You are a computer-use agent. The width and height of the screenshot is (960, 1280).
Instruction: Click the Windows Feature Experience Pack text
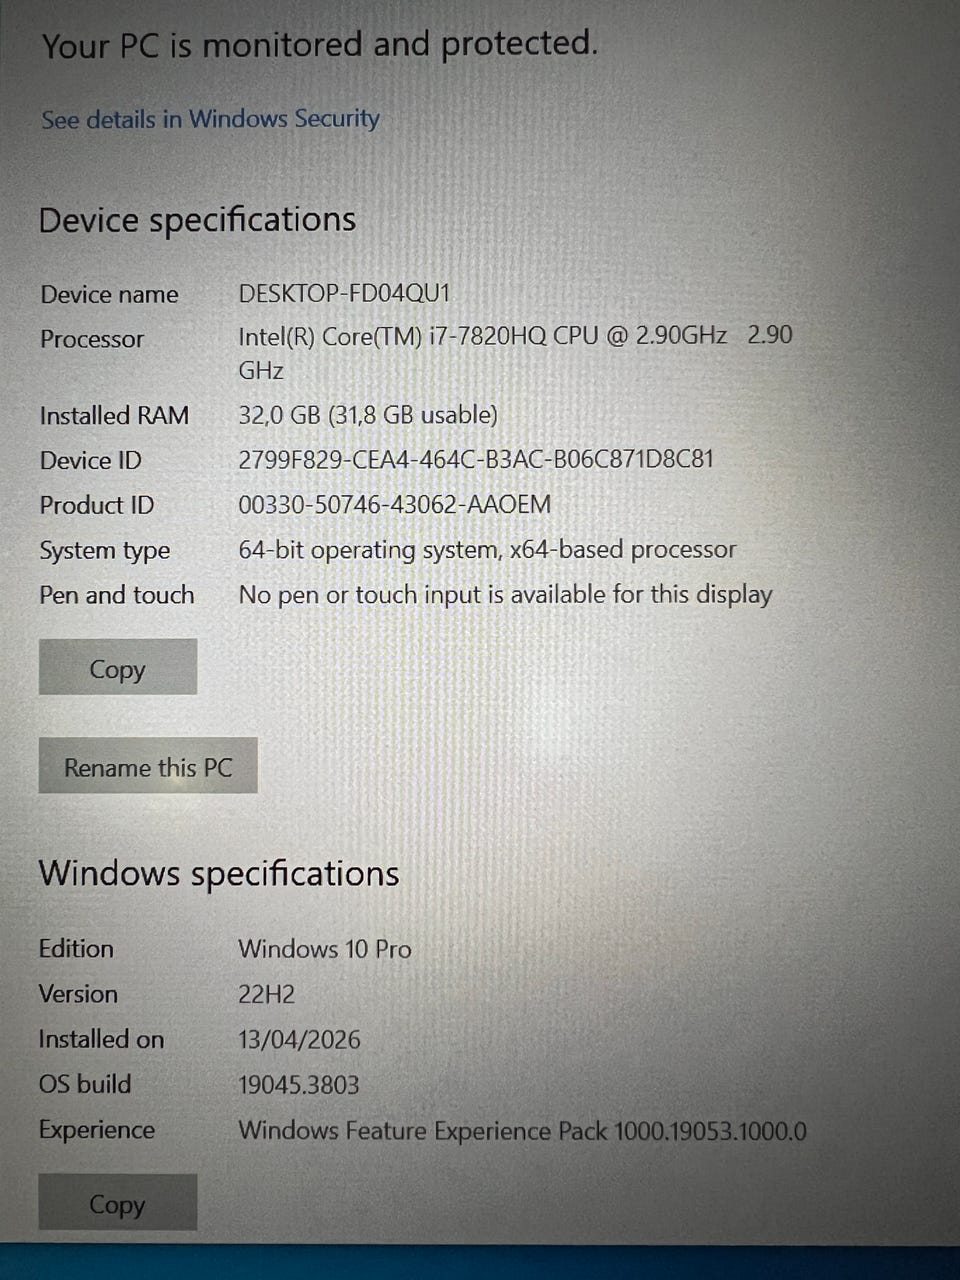click(x=522, y=1131)
